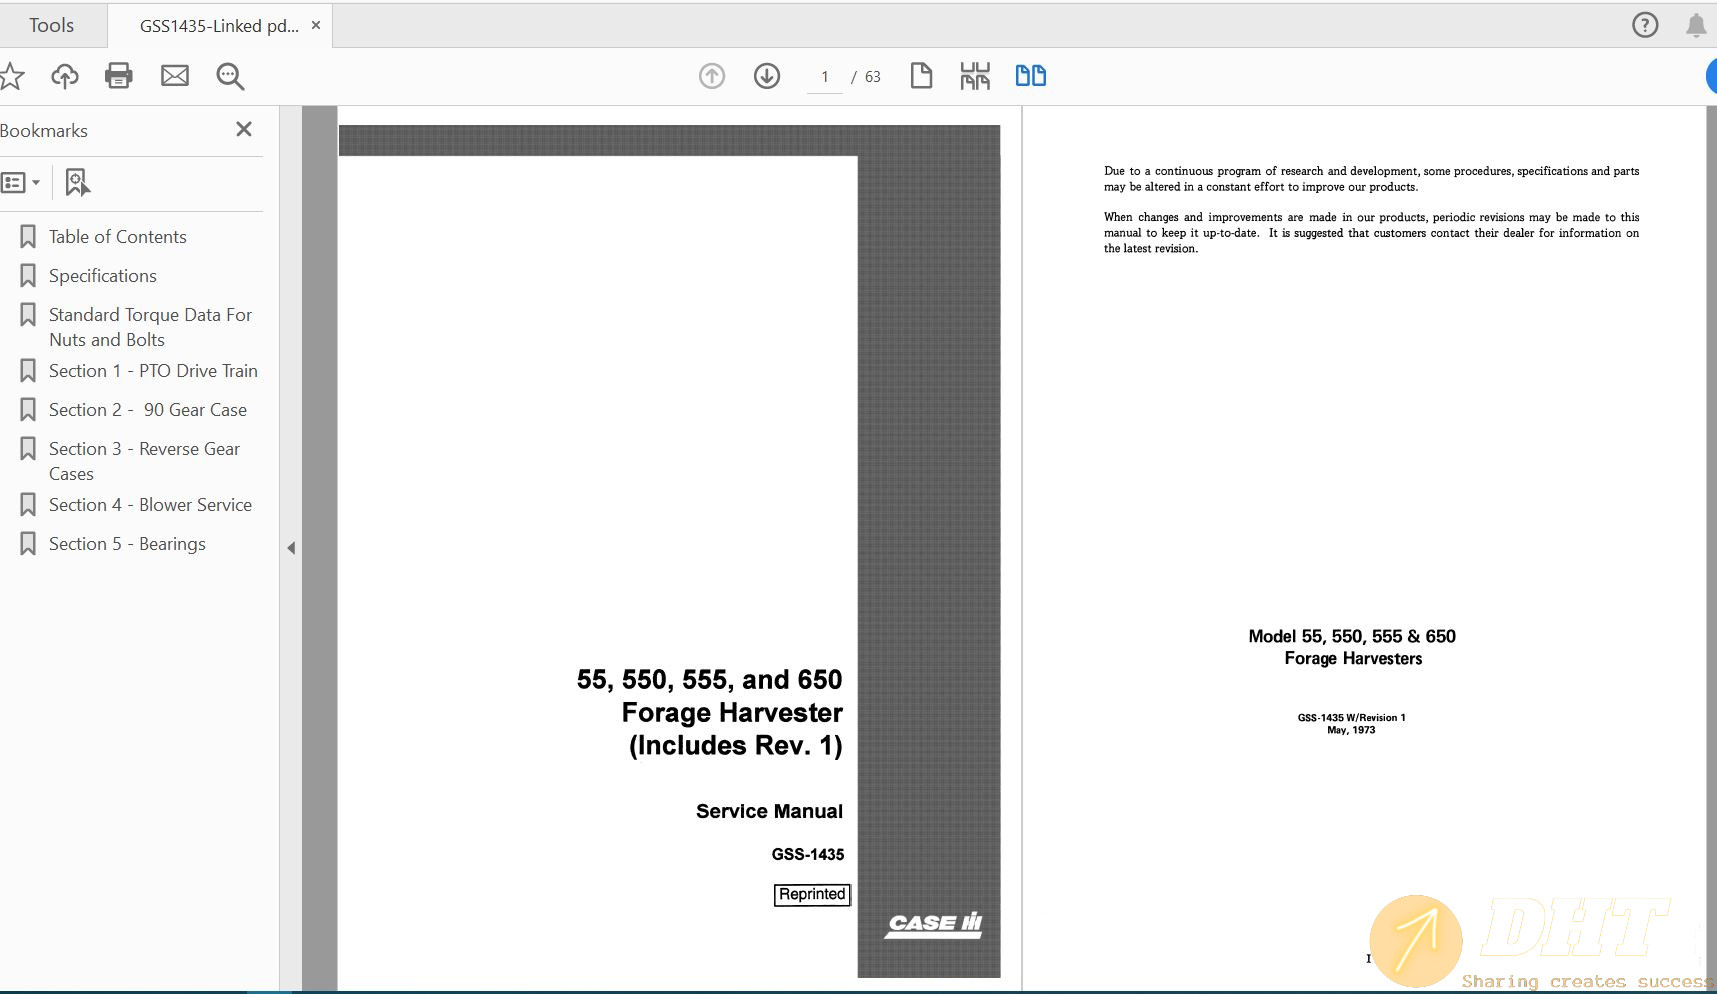Image resolution: width=1717 pixels, height=994 pixels.
Task: Open bookmarks options dropdown menu
Action: click(21, 182)
